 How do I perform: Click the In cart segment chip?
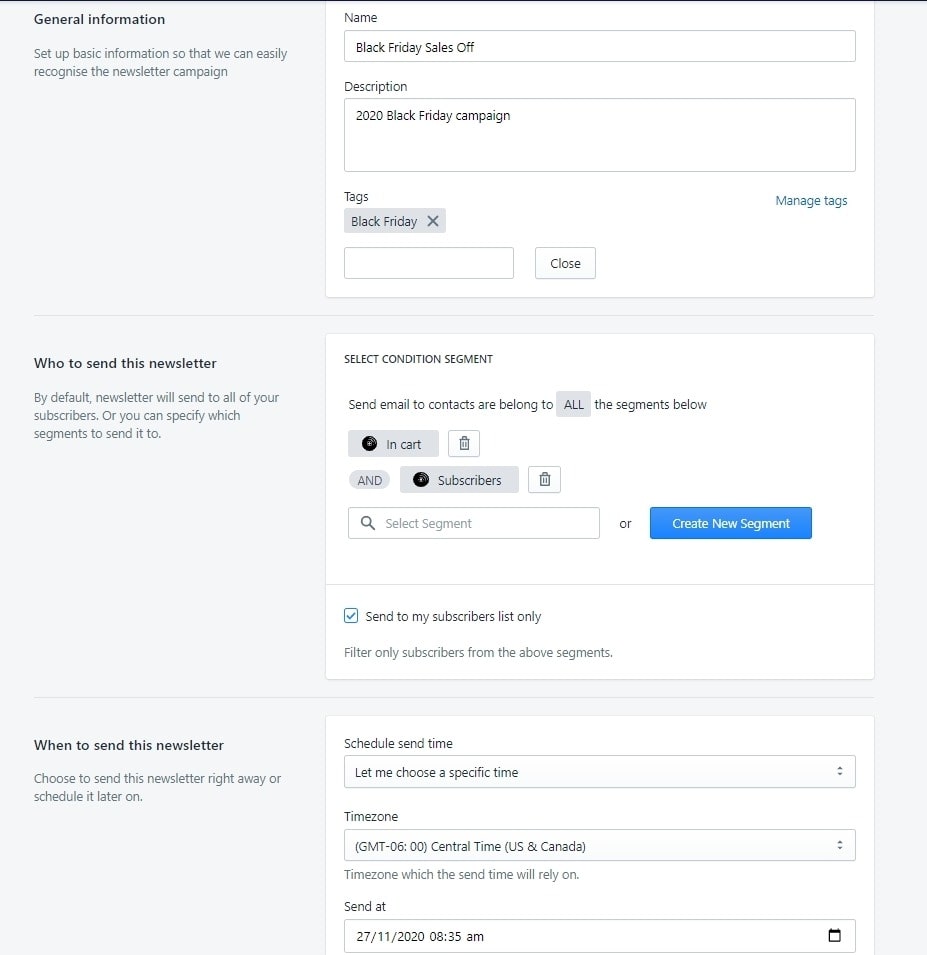point(393,444)
